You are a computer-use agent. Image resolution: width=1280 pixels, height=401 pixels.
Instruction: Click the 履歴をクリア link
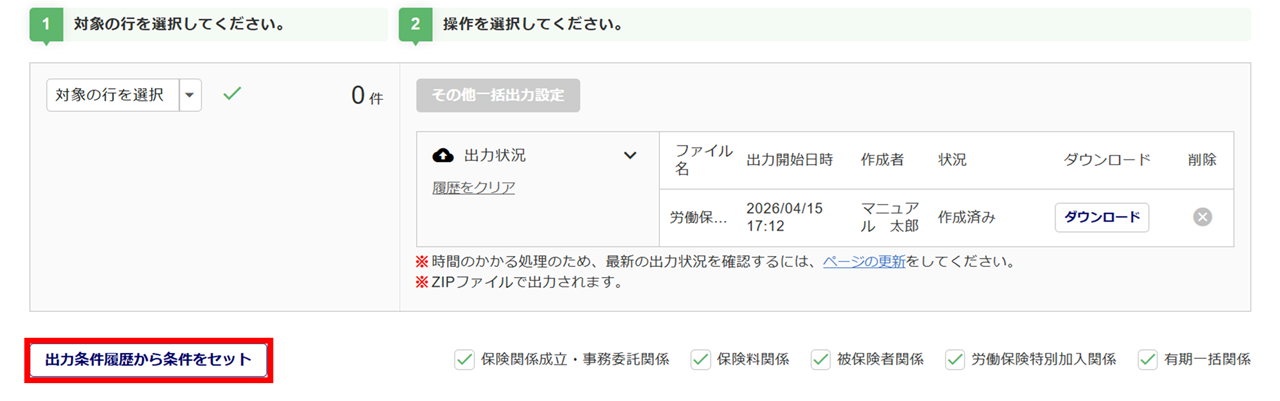(x=474, y=187)
